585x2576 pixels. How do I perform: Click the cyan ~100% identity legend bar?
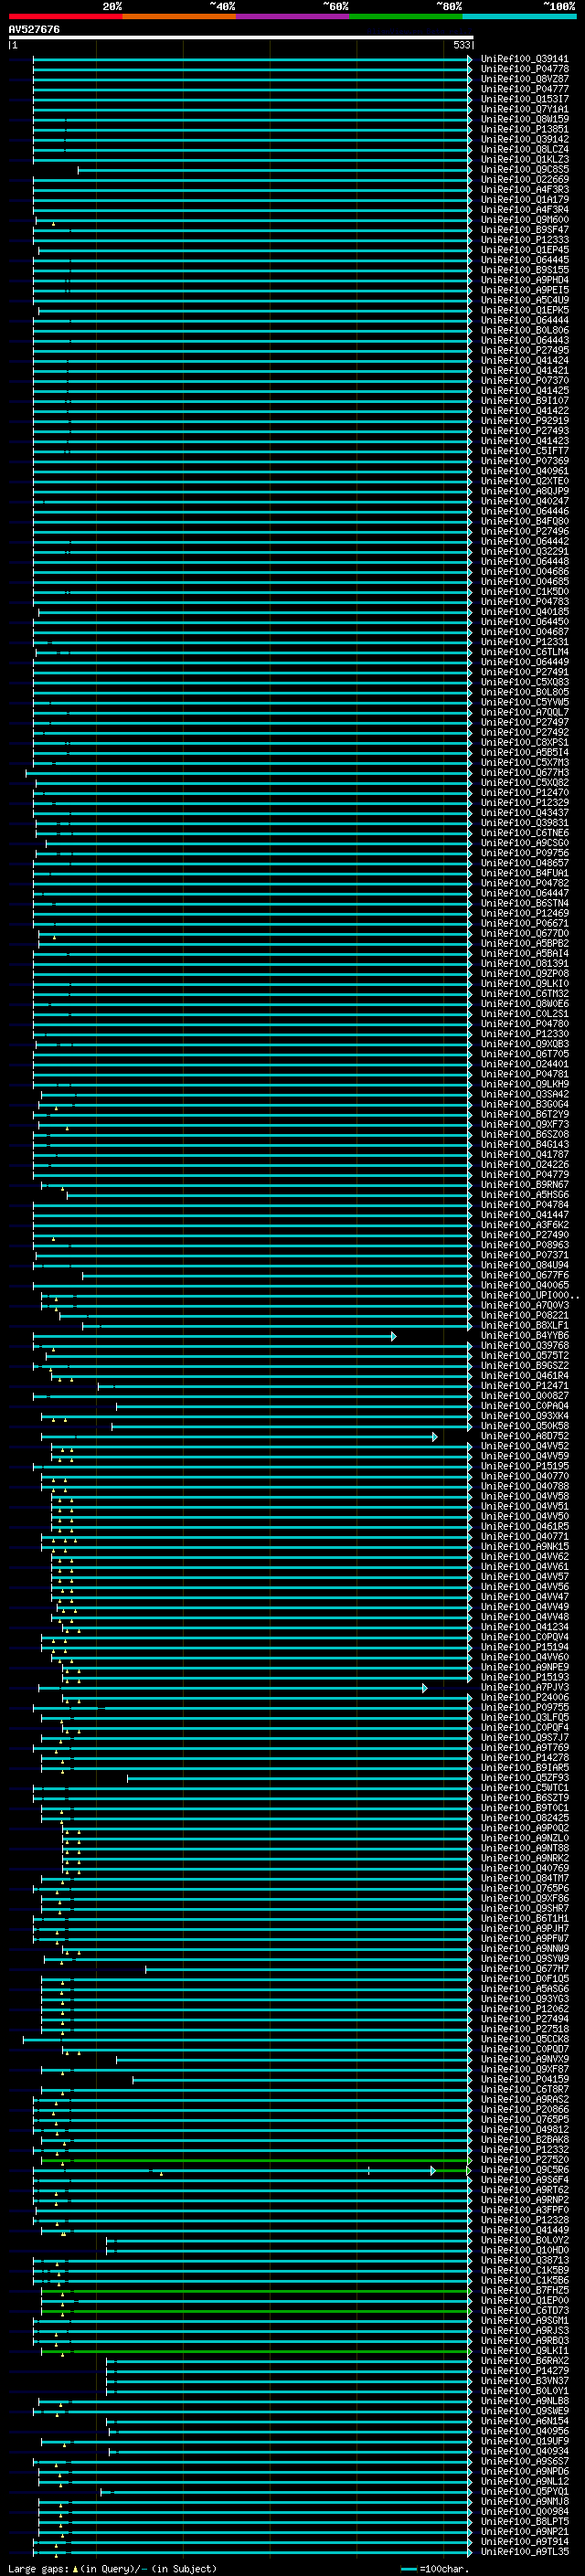(x=519, y=16)
